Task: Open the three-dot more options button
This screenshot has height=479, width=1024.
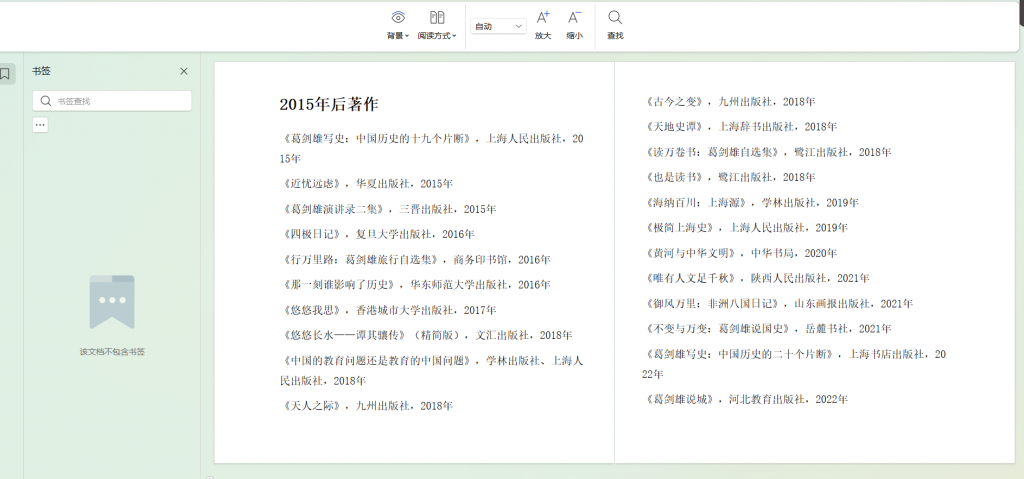Action: (40, 124)
